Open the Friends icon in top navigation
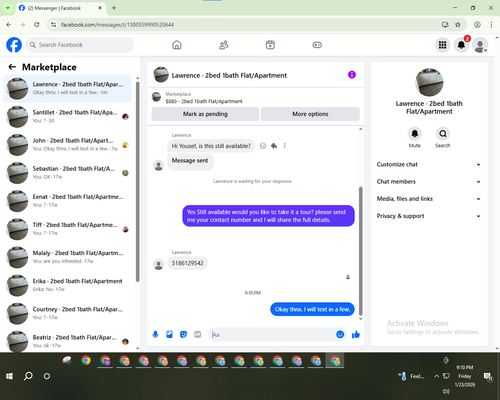500x400 pixels. tap(224, 45)
